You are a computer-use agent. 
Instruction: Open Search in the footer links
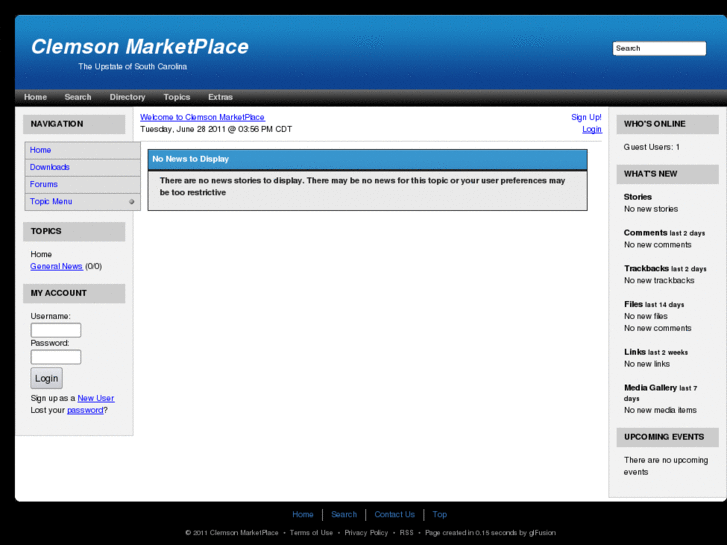pos(344,514)
